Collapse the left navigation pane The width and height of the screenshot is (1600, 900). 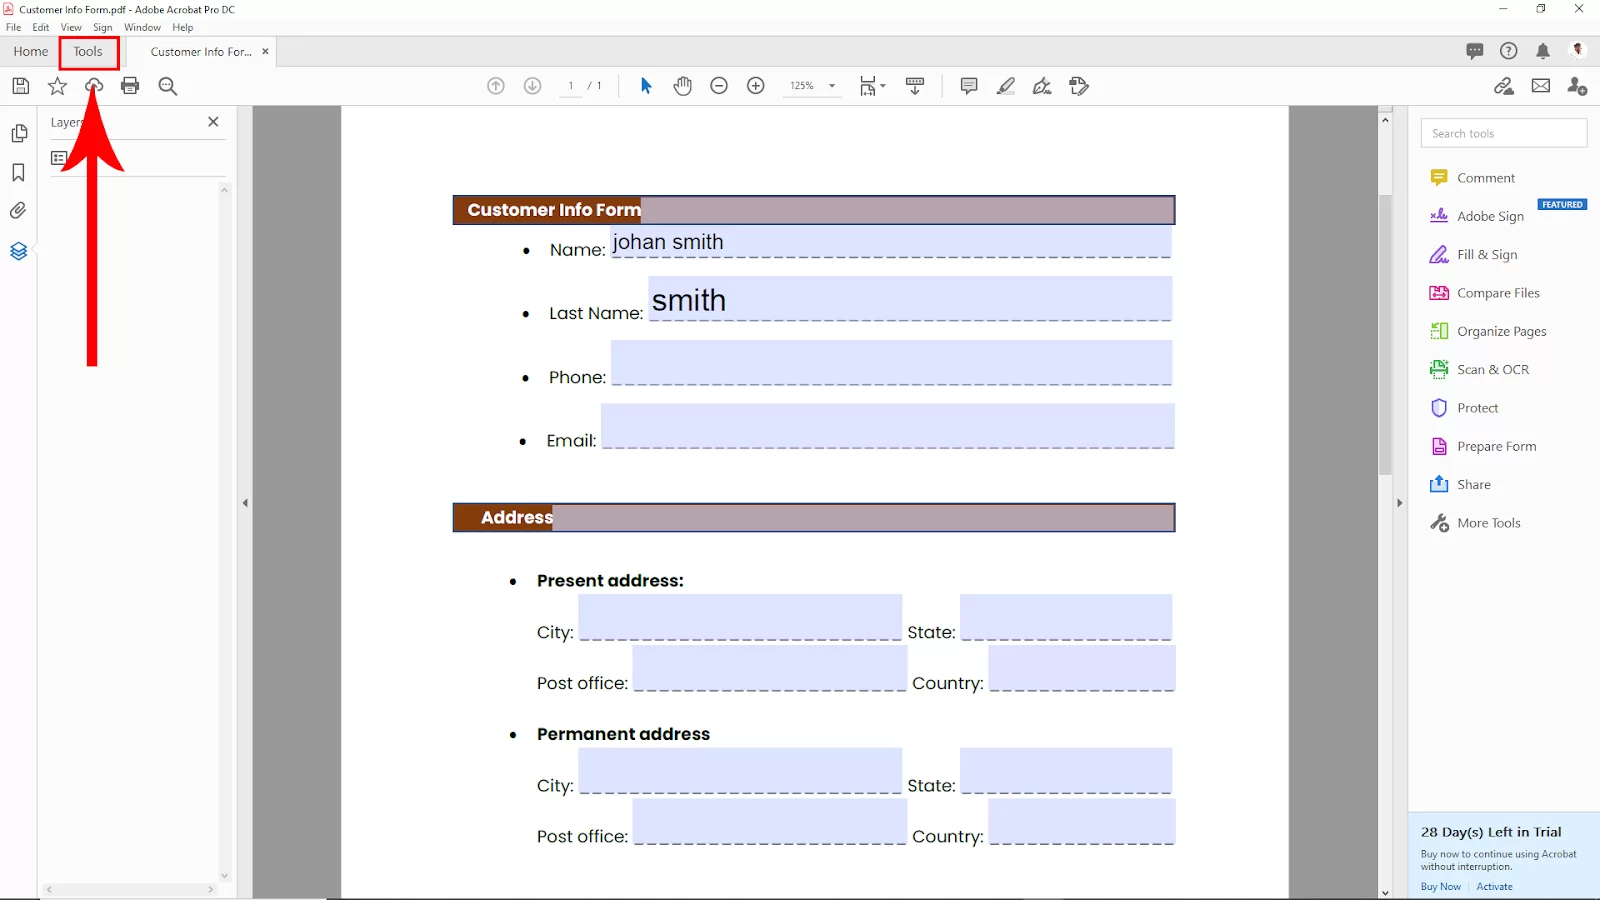coord(245,503)
